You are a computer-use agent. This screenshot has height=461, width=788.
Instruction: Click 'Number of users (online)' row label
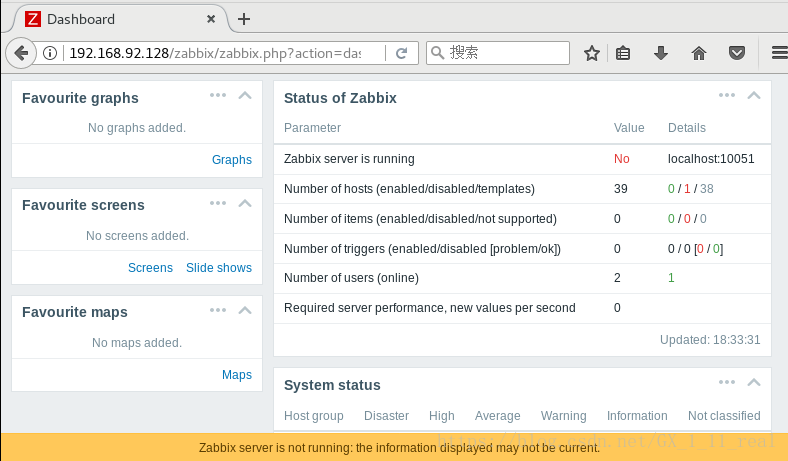coord(351,278)
